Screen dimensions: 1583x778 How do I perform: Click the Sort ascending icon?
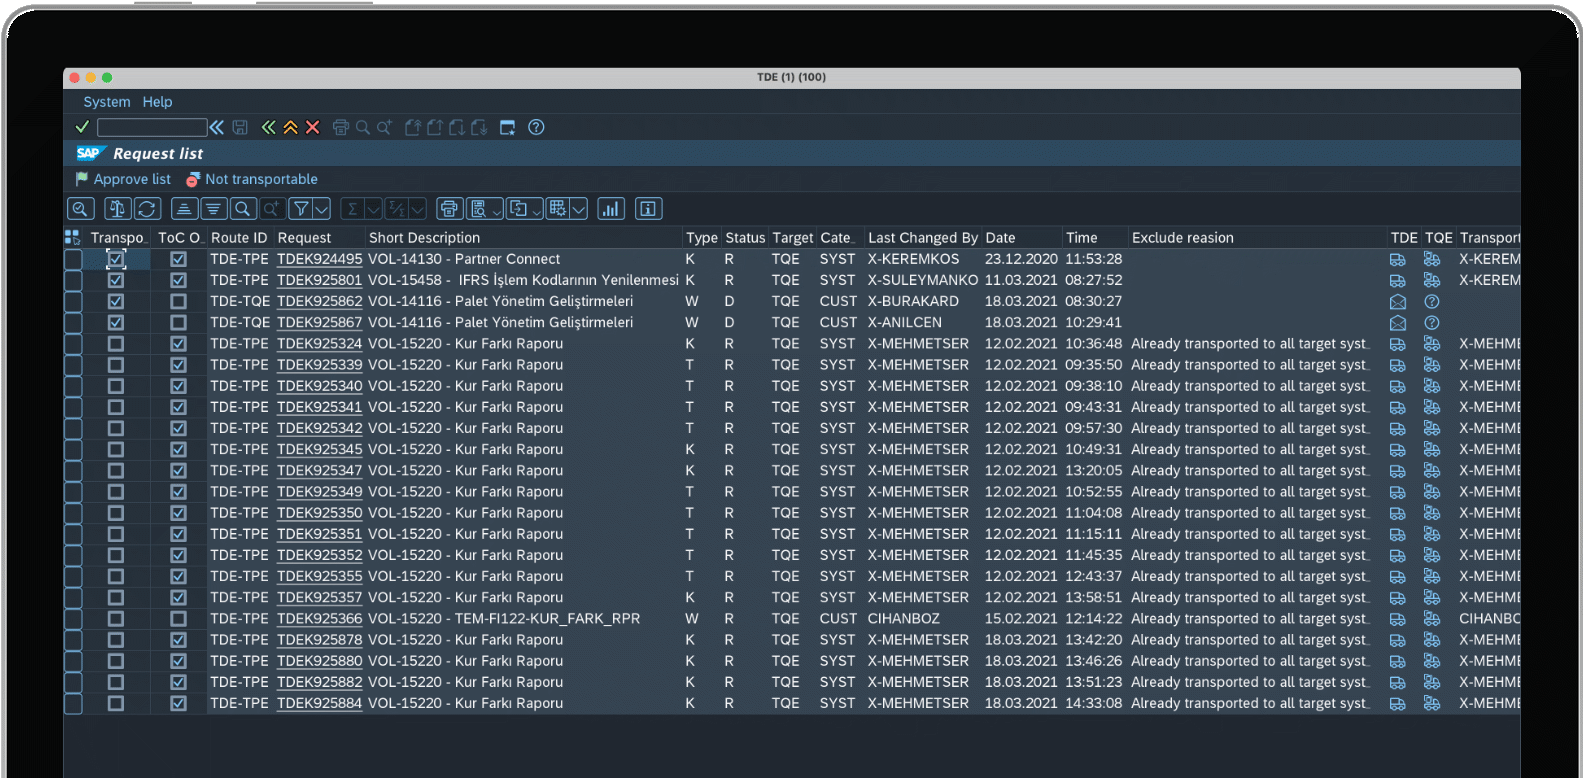coord(184,208)
